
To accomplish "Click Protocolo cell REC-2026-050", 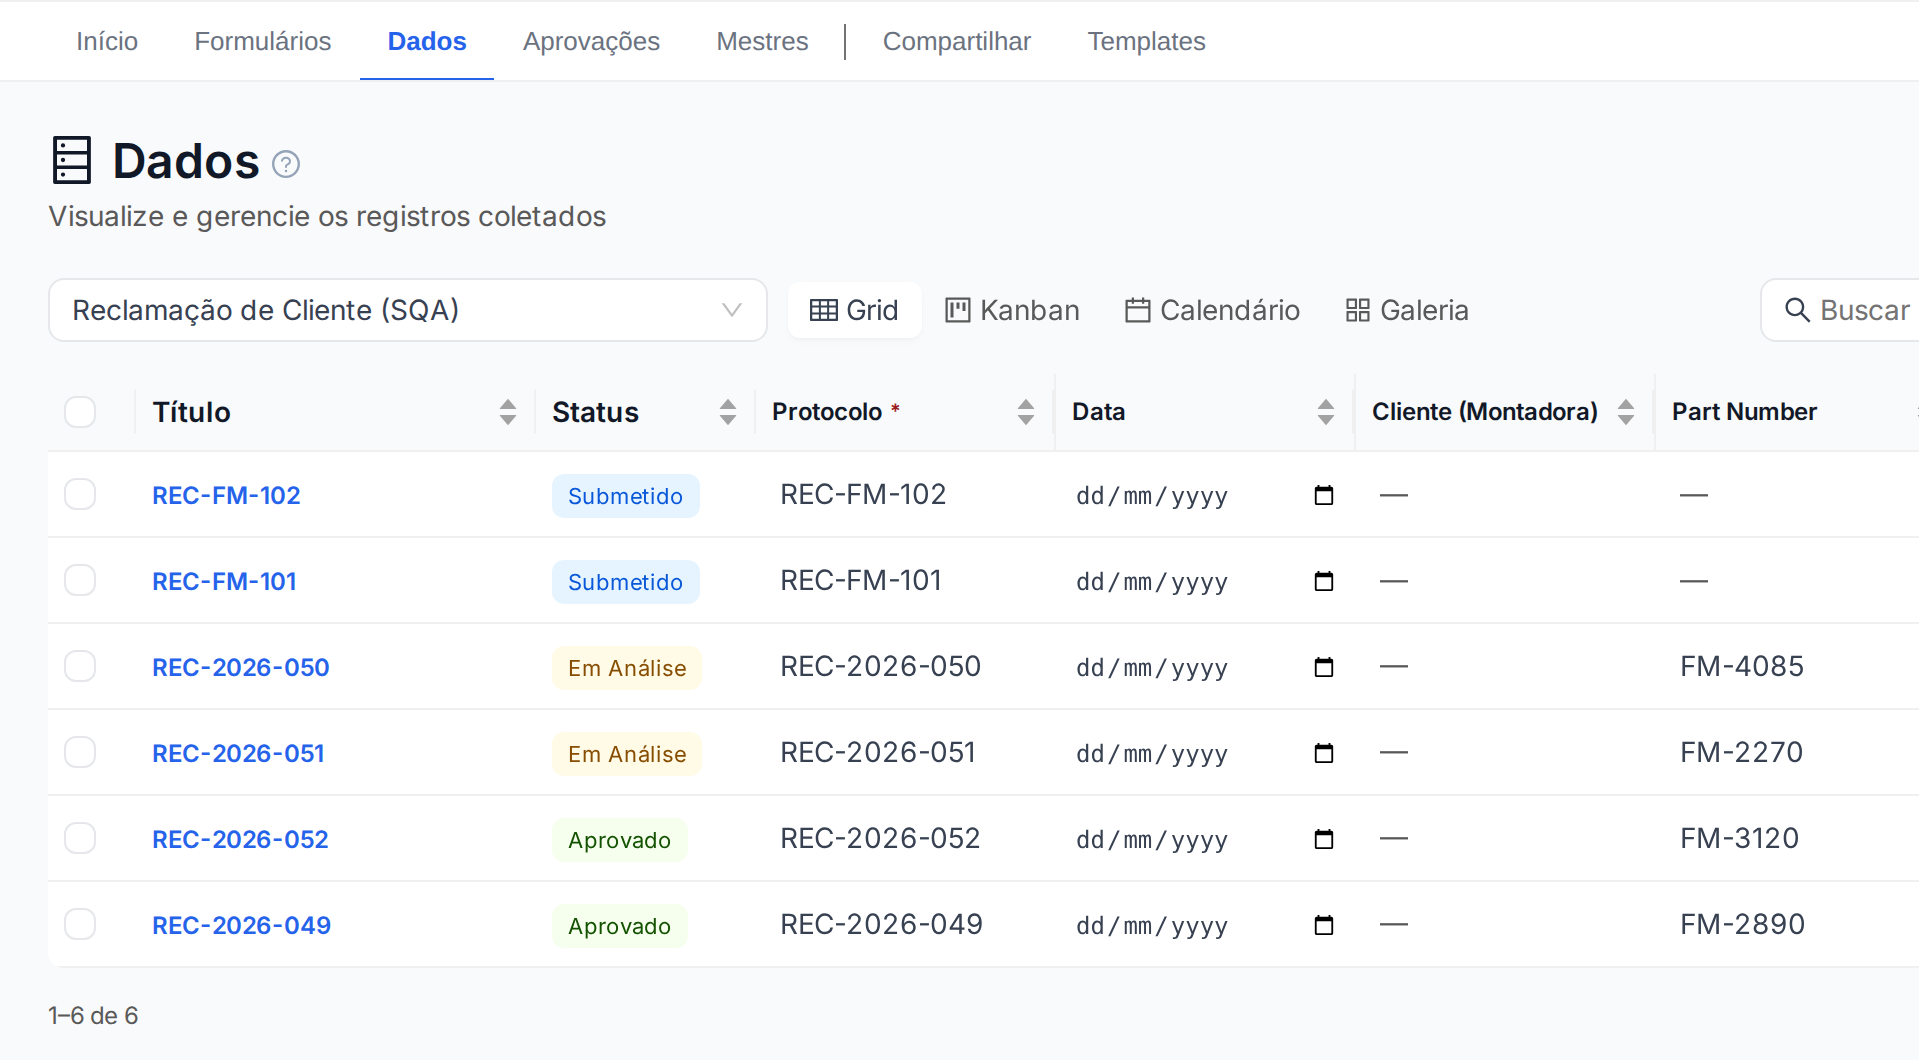I will [x=880, y=666].
